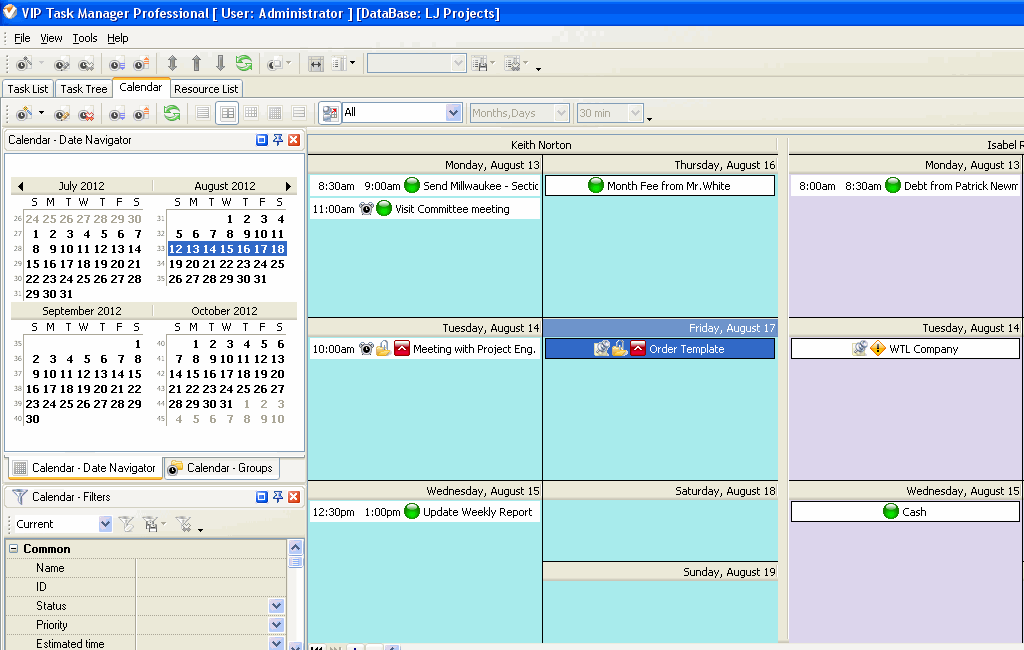Image resolution: width=1024 pixels, height=650 pixels.
Task: Click the green refresh icon in calendar toolbar
Action: click(x=172, y=113)
